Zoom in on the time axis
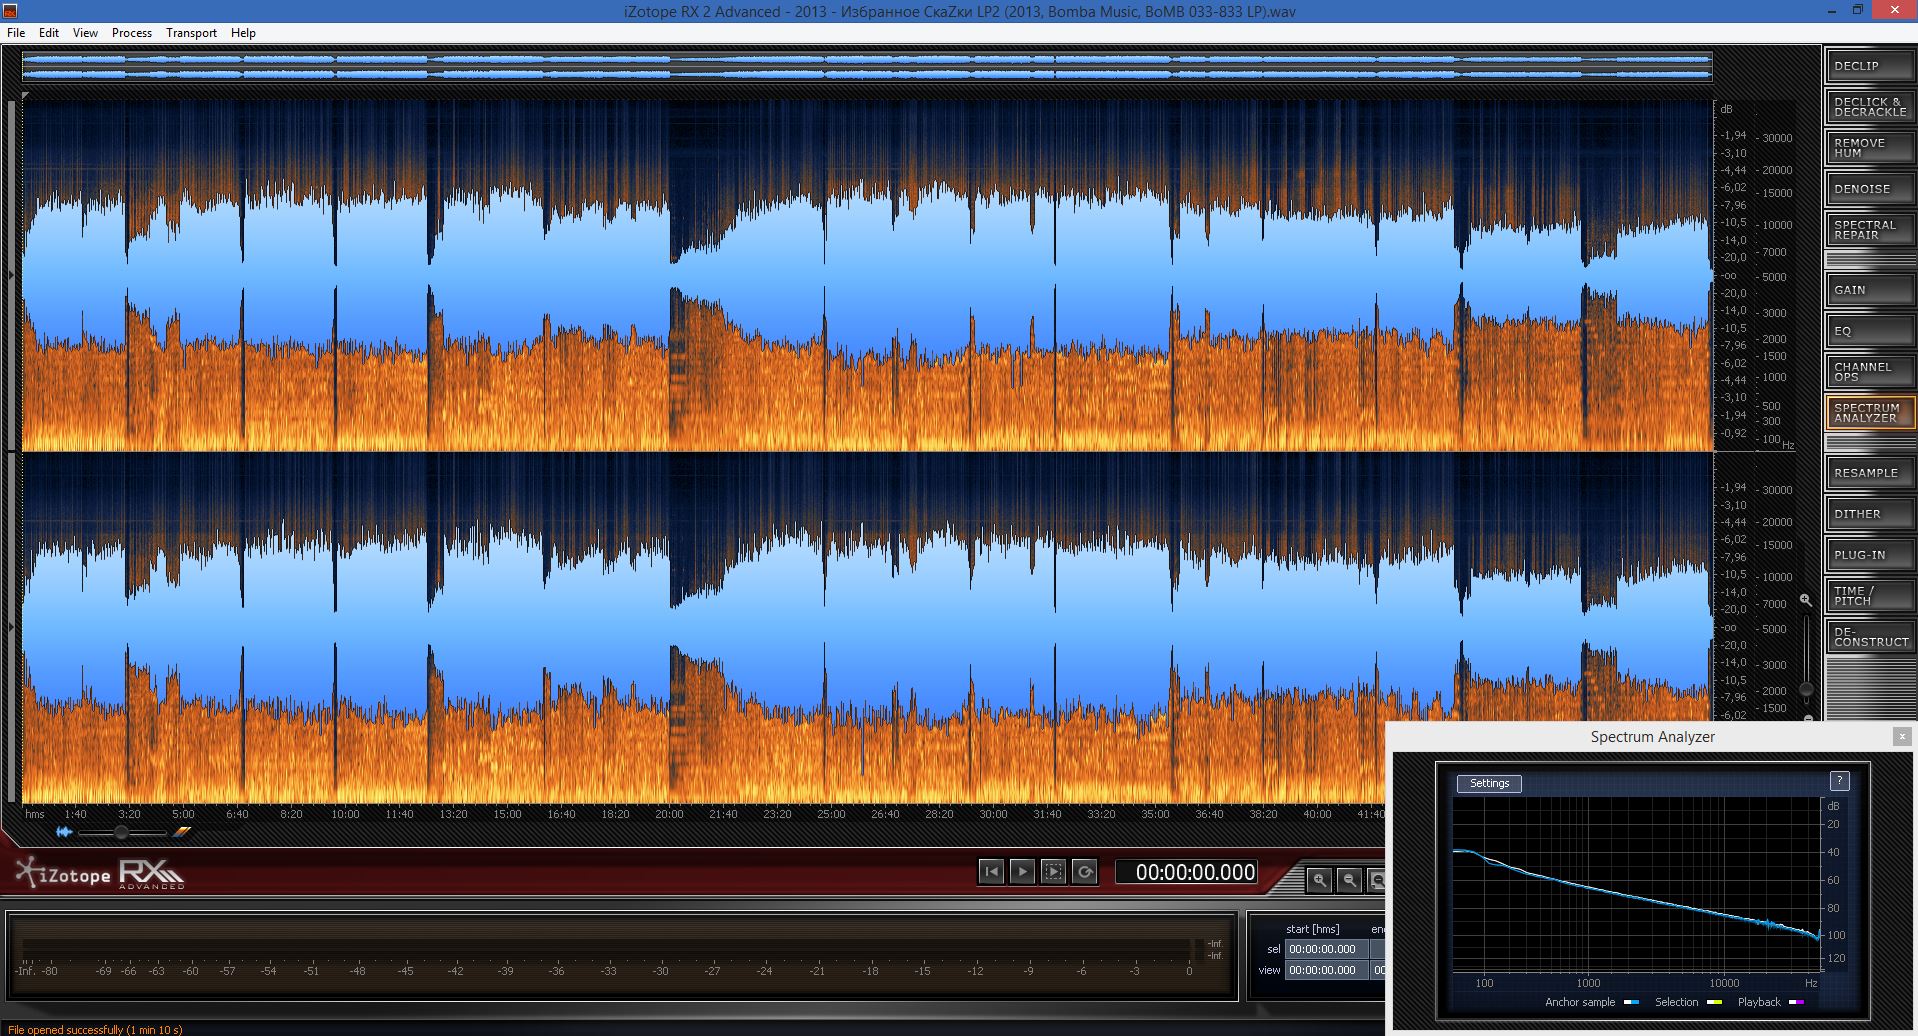Viewport: 1918px width, 1036px height. point(1320,880)
